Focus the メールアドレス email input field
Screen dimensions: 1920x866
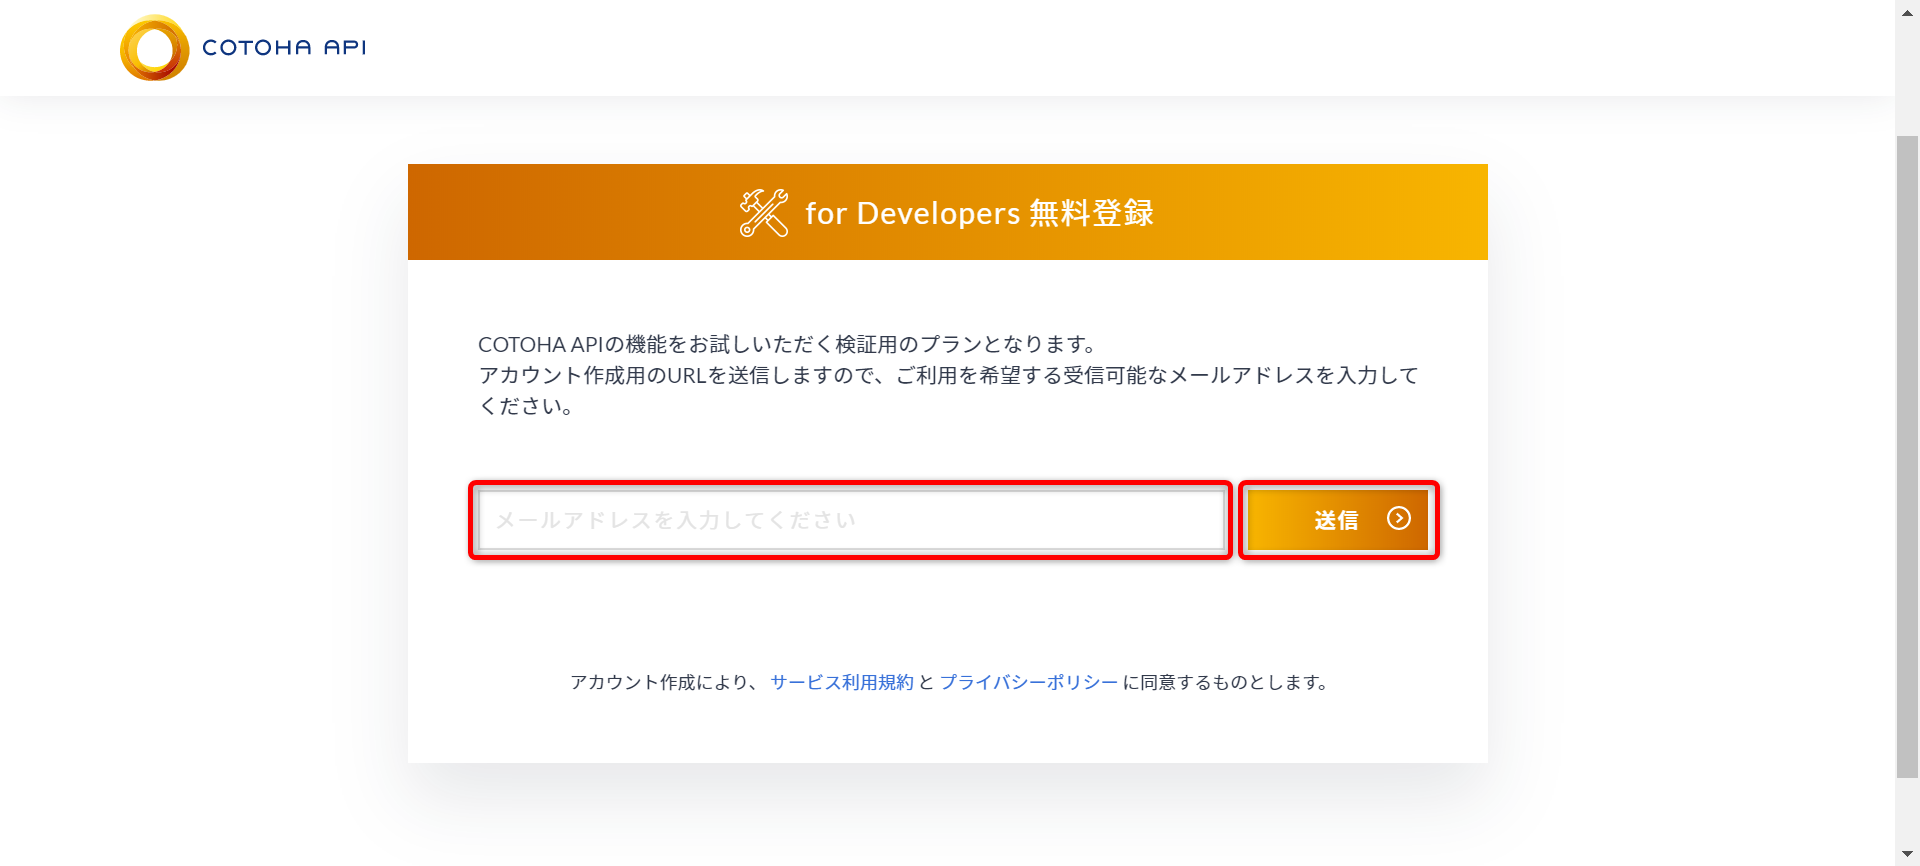[851, 520]
